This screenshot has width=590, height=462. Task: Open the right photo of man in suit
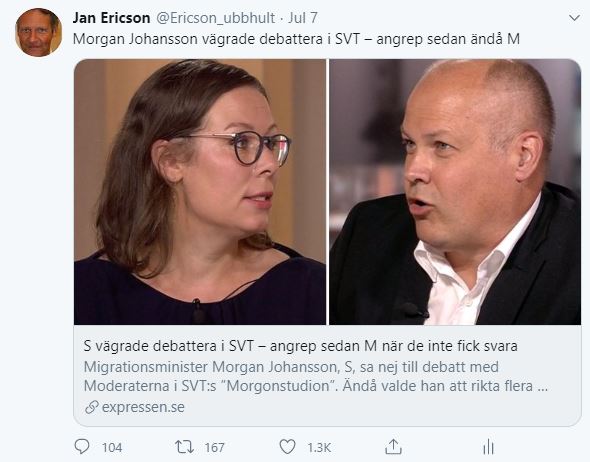[x=455, y=192]
